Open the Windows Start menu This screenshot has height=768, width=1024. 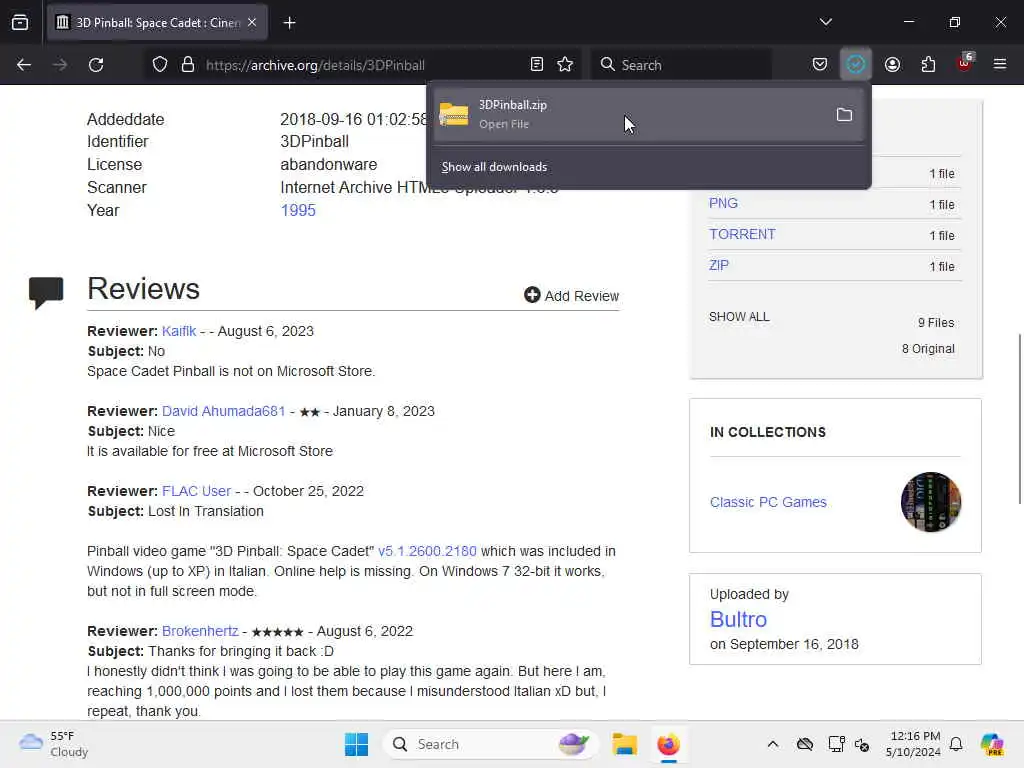[357, 744]
